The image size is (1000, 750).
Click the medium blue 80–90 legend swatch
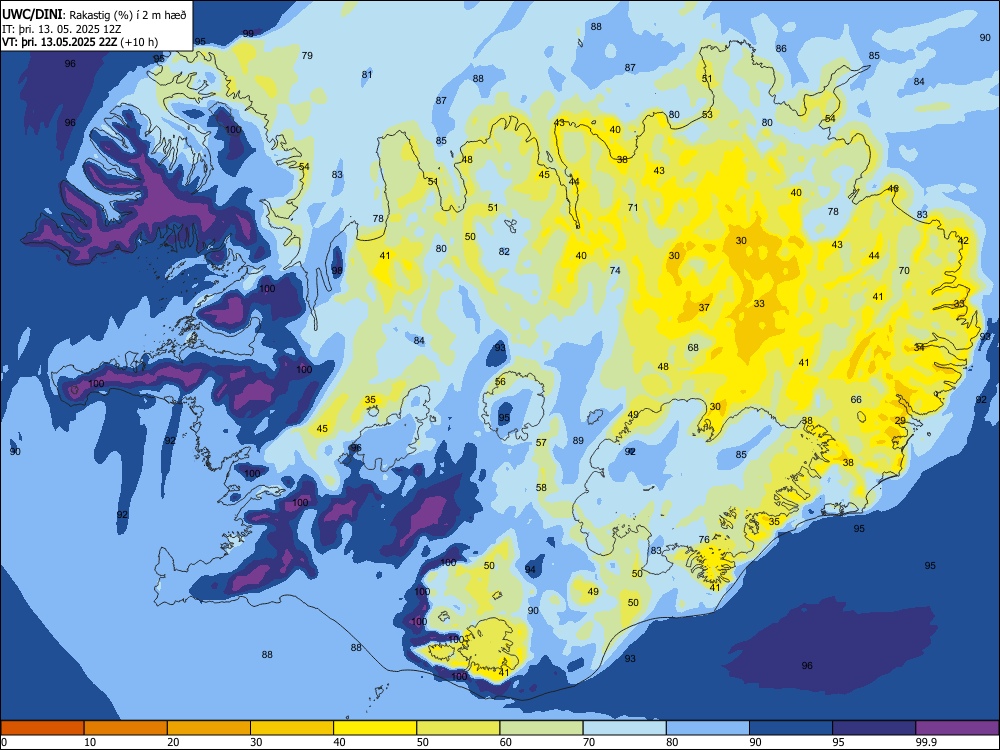click(x=707, y=728)
